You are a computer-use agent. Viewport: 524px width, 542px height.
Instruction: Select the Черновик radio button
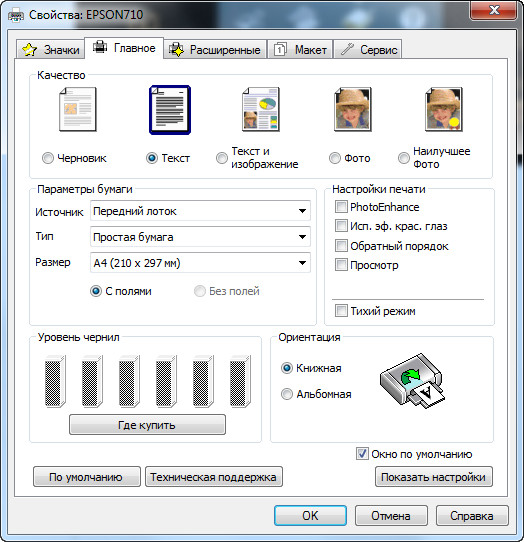click(x=48, y=158)
